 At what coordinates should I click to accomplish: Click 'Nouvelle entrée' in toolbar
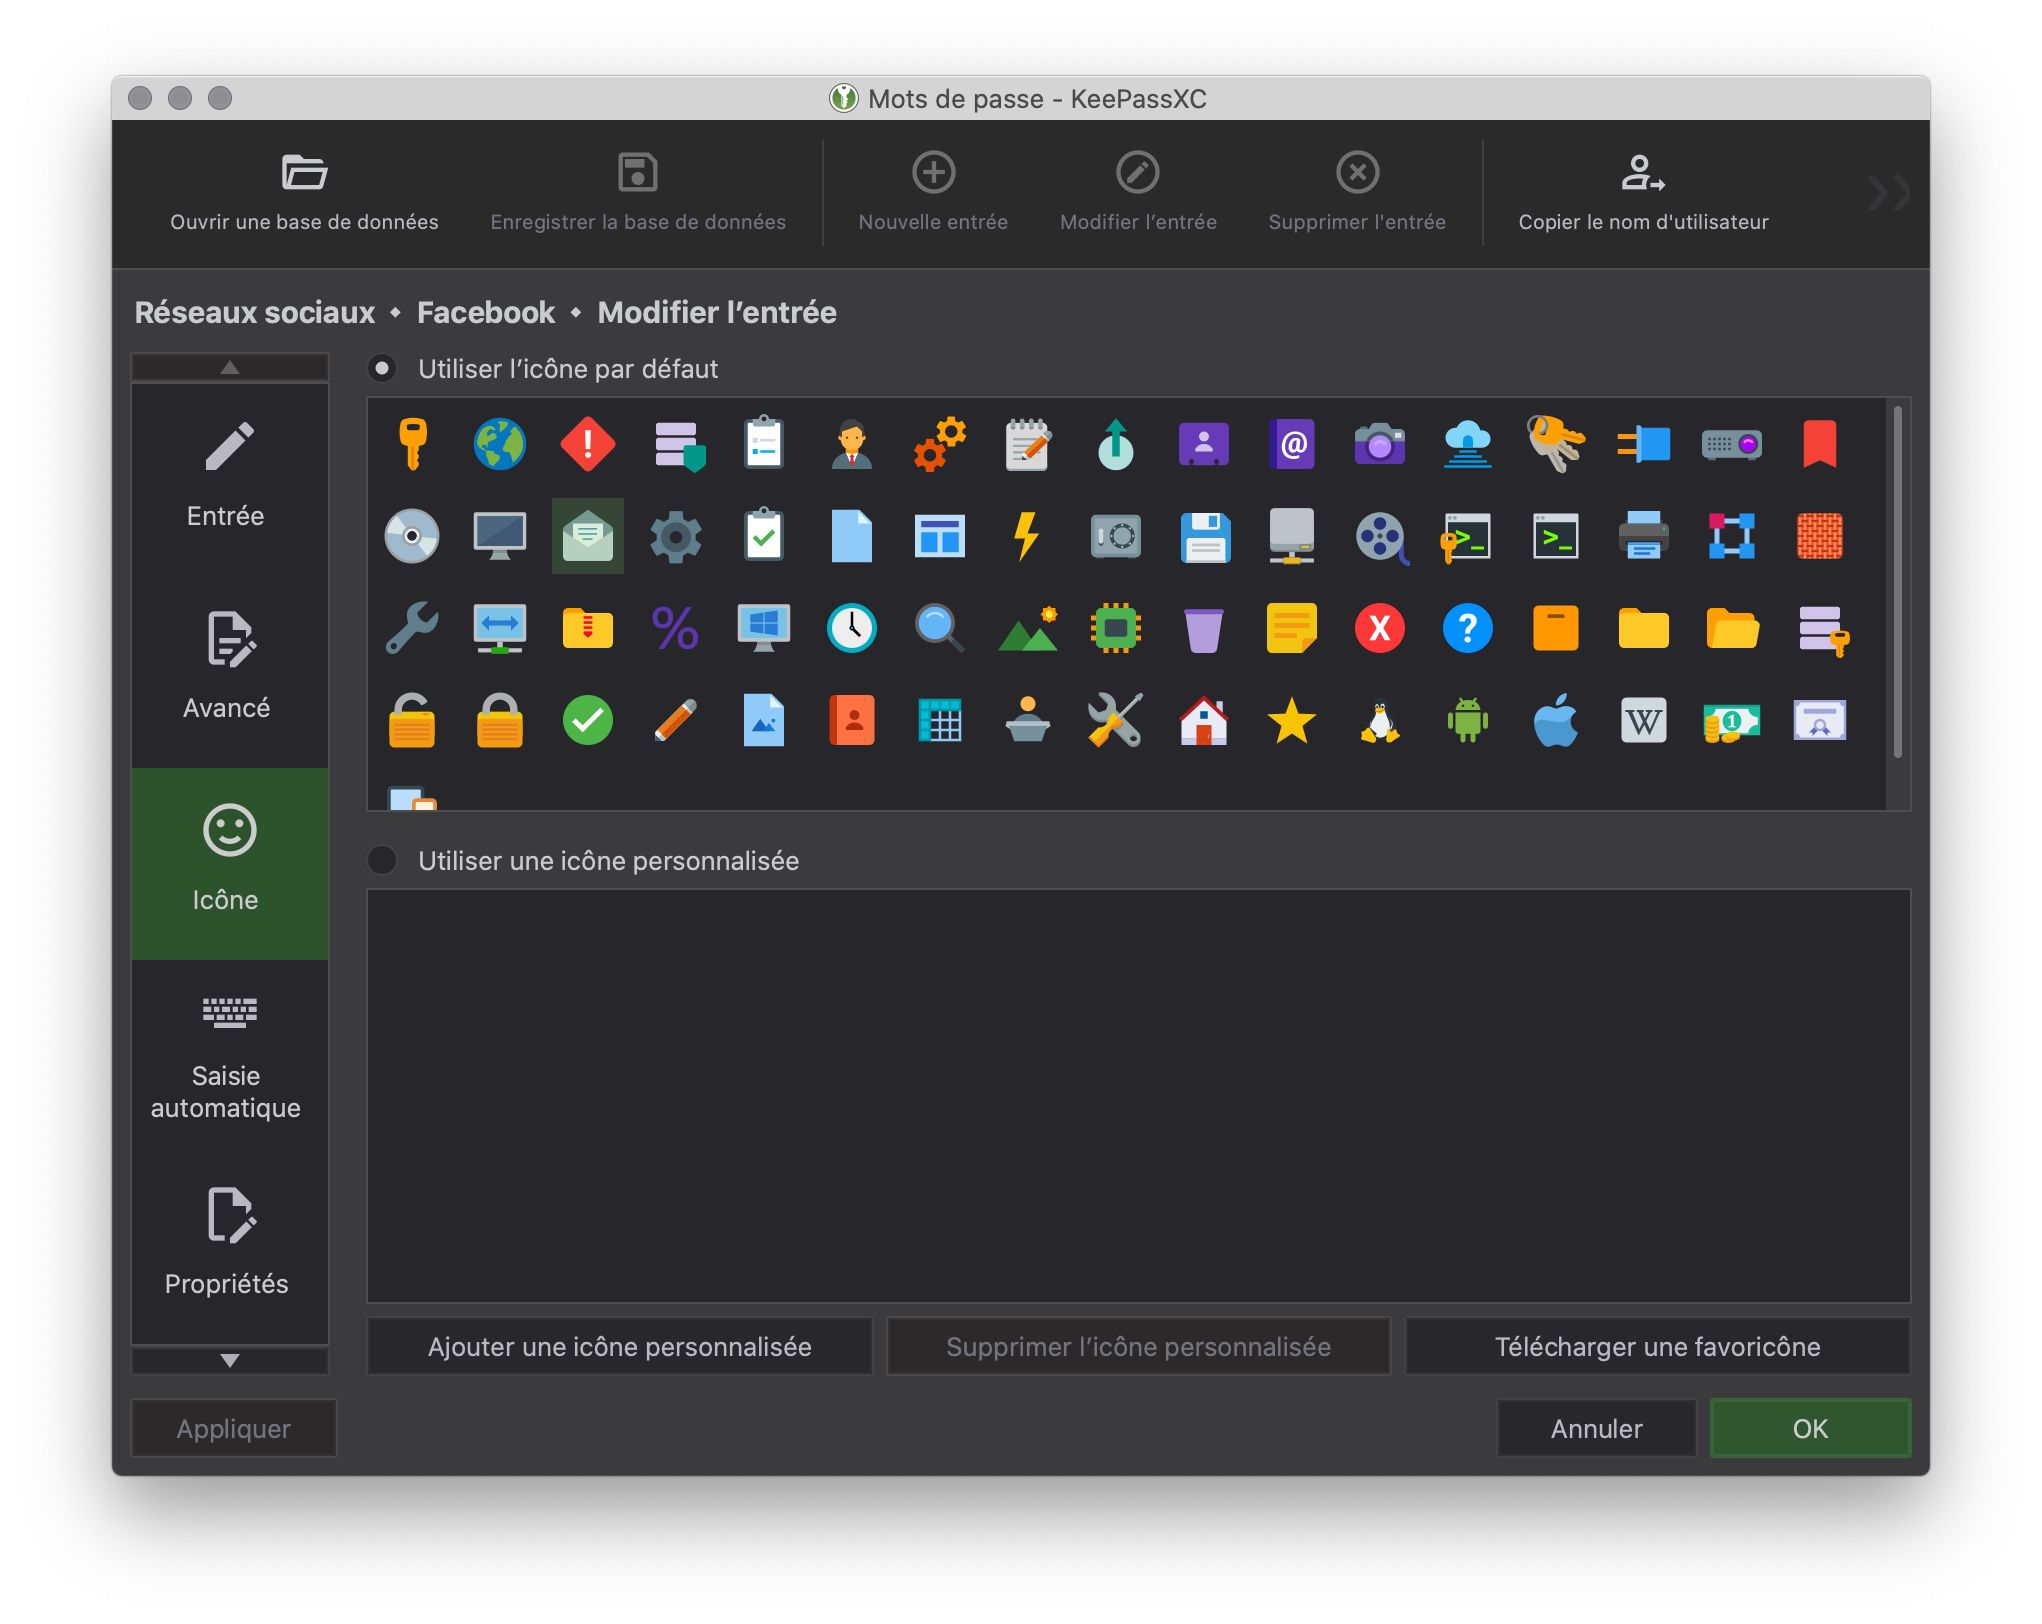(x=933, y=194)
